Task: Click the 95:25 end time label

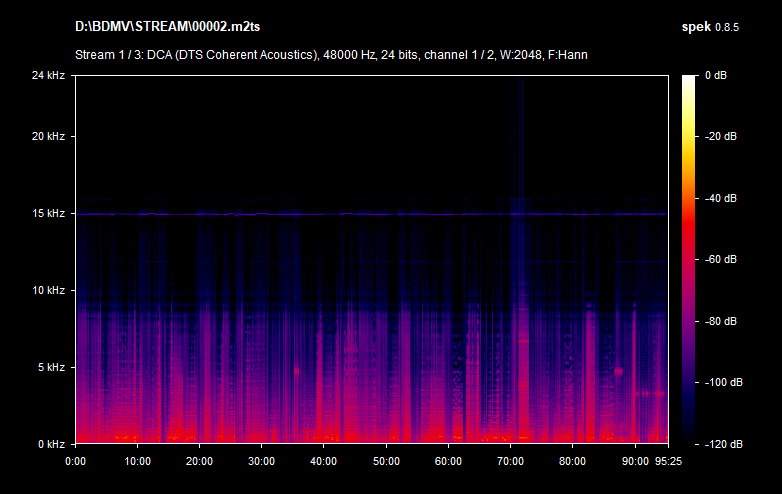Action: tap(667, 461)
